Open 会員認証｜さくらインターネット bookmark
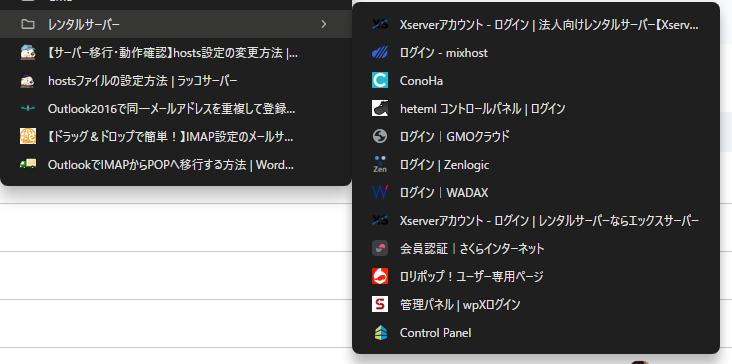Image resolution: width=732 pixels, height=364 pixels. pos(535,248)
